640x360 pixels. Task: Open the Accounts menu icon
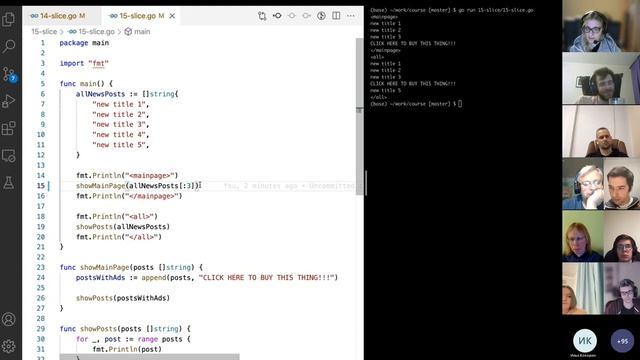9,319
